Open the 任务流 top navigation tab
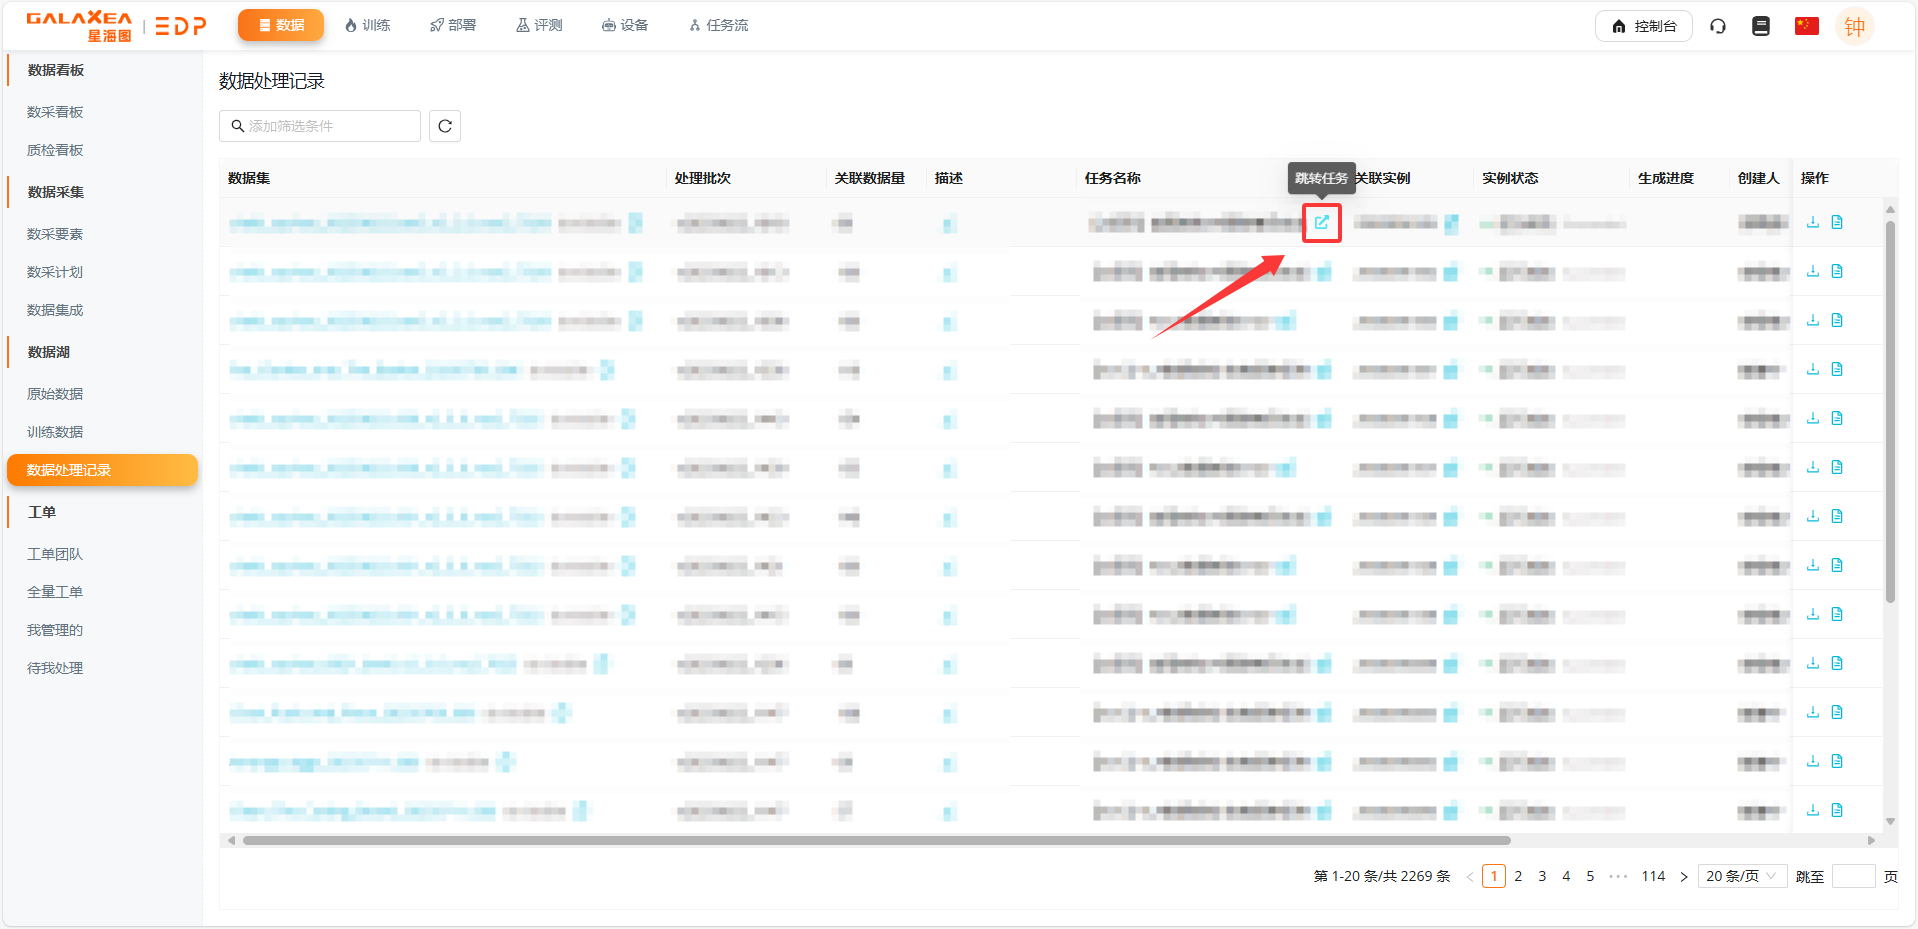Viewport: 1918px width, 929px height. click(718, 25)
